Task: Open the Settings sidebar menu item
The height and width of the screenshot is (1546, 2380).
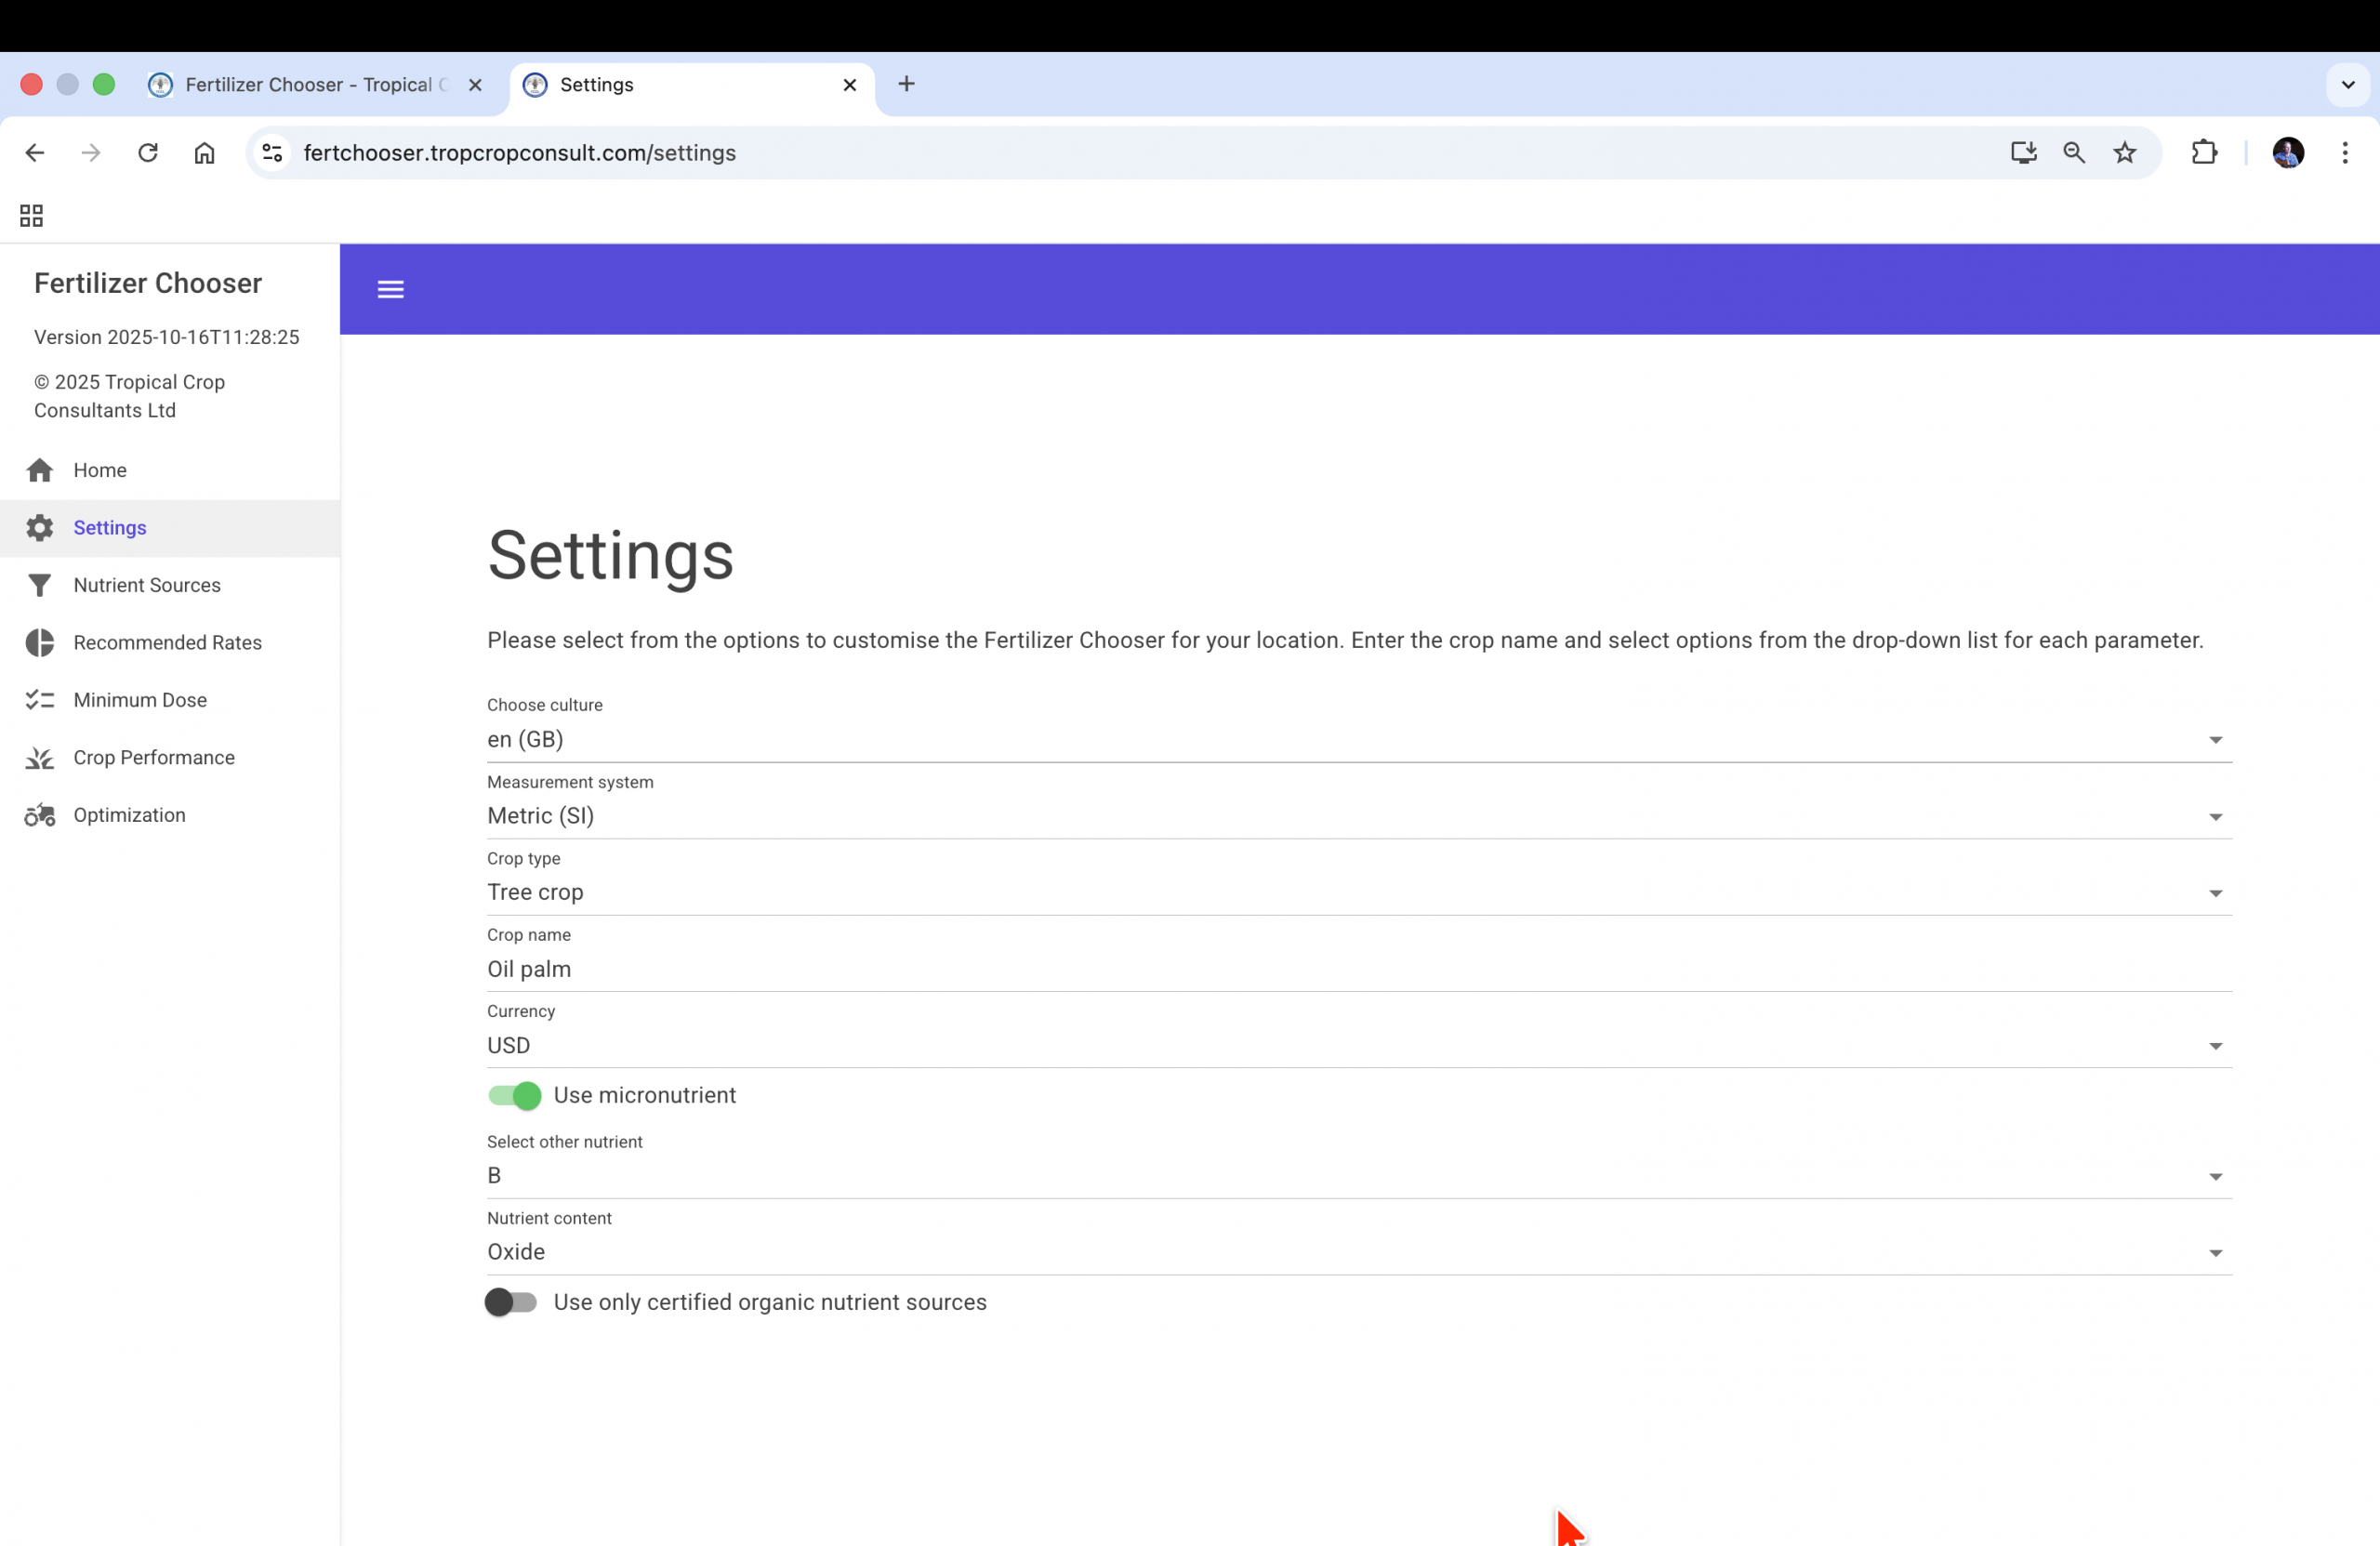Action: [x=110, y=528]
